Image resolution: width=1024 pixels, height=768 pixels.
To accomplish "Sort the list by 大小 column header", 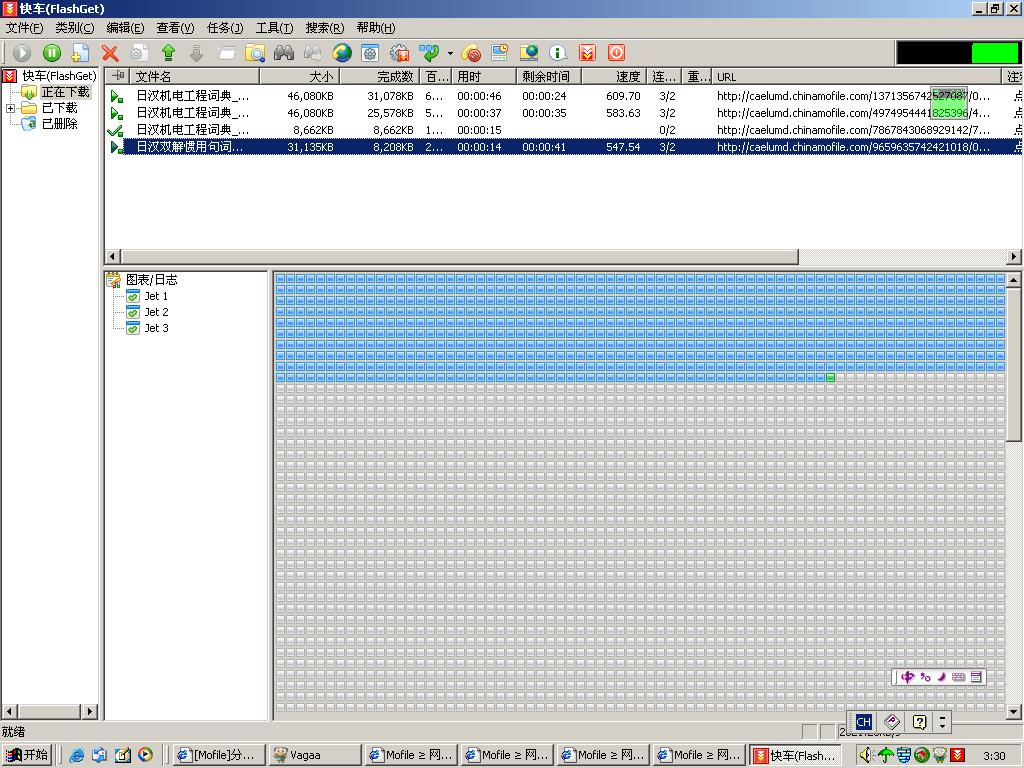I will point(300,76).
